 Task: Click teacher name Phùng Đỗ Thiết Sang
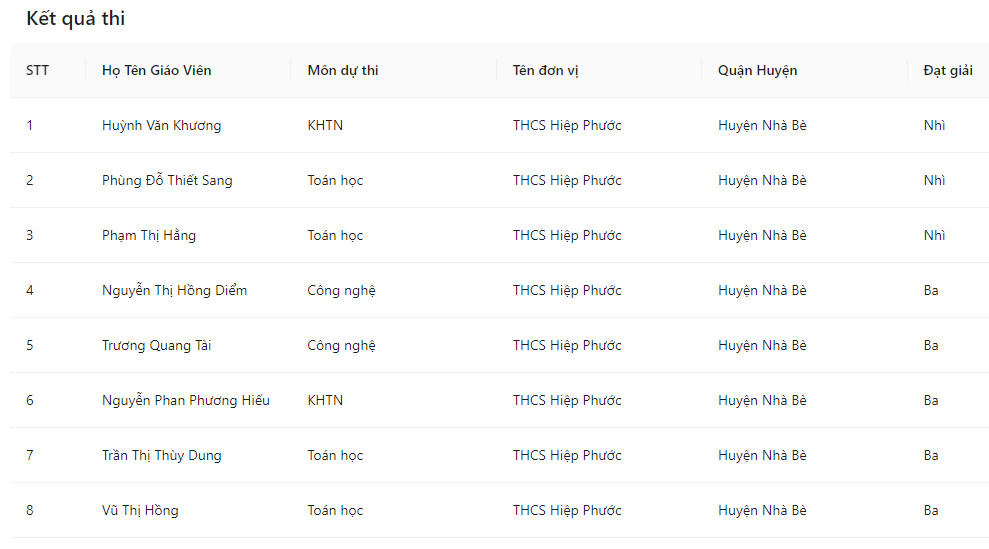(167, 180)
